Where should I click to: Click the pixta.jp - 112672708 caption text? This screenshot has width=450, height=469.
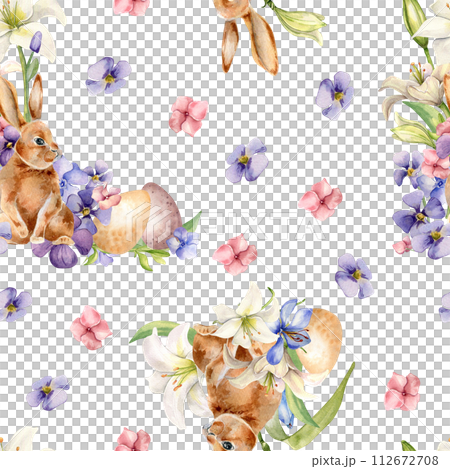click(375, 461)
